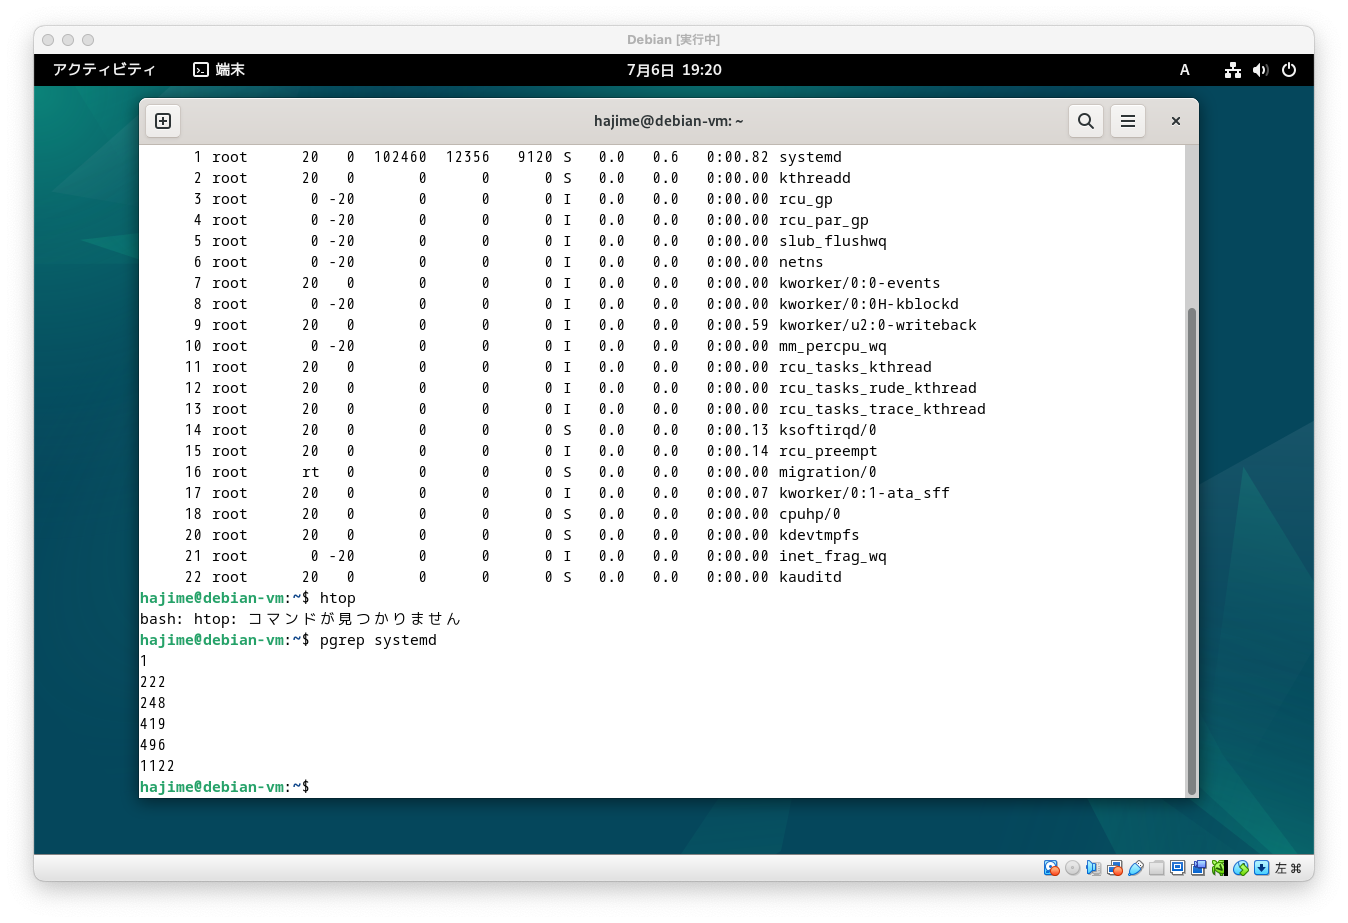The height and width of the screenshot is (923, 1348).
Task: Click VirtualBox green CPU status indicator
Action: coord(1219,868)
